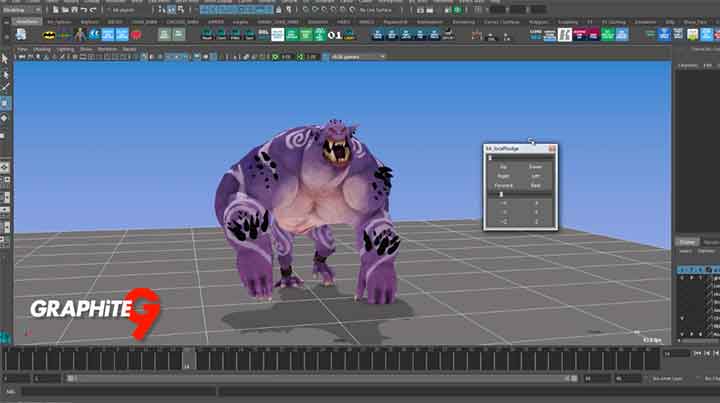The height and width of the screenshot is (403, 720).
Task: Click the '01' shelf button icon
Action: pos(335,34)
